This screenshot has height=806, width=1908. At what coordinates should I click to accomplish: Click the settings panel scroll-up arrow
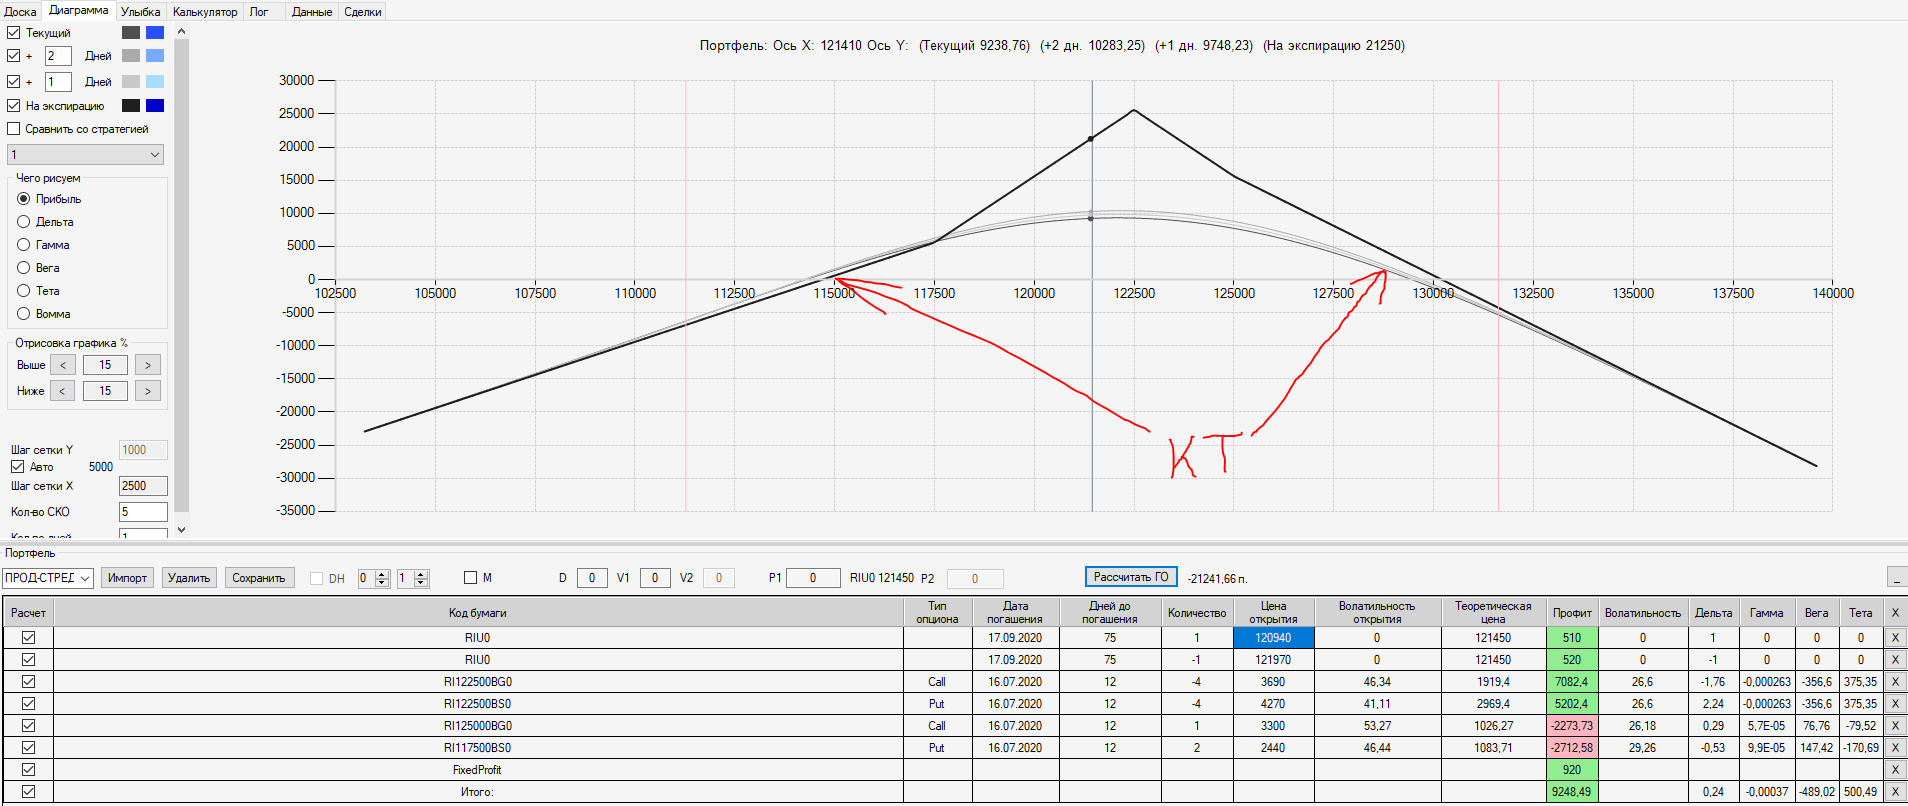(x=181, y=32)
